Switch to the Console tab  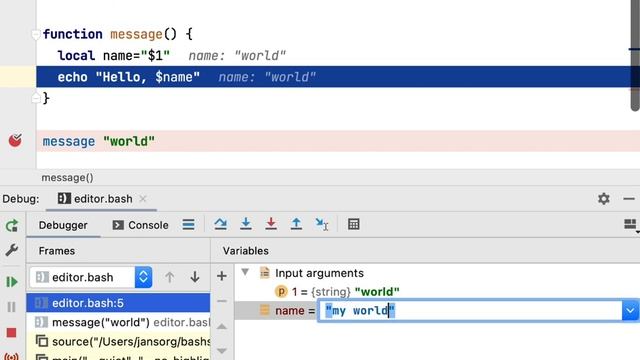tap(140, 225)
